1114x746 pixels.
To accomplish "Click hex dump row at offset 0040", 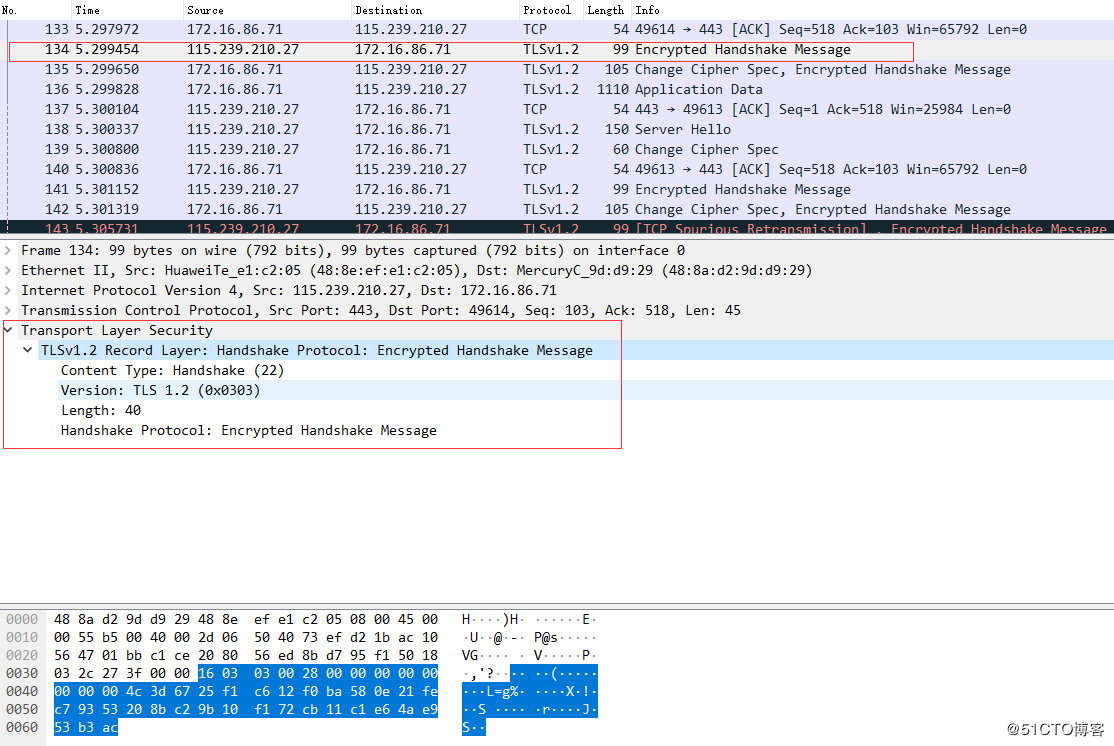I will point(245,690).
